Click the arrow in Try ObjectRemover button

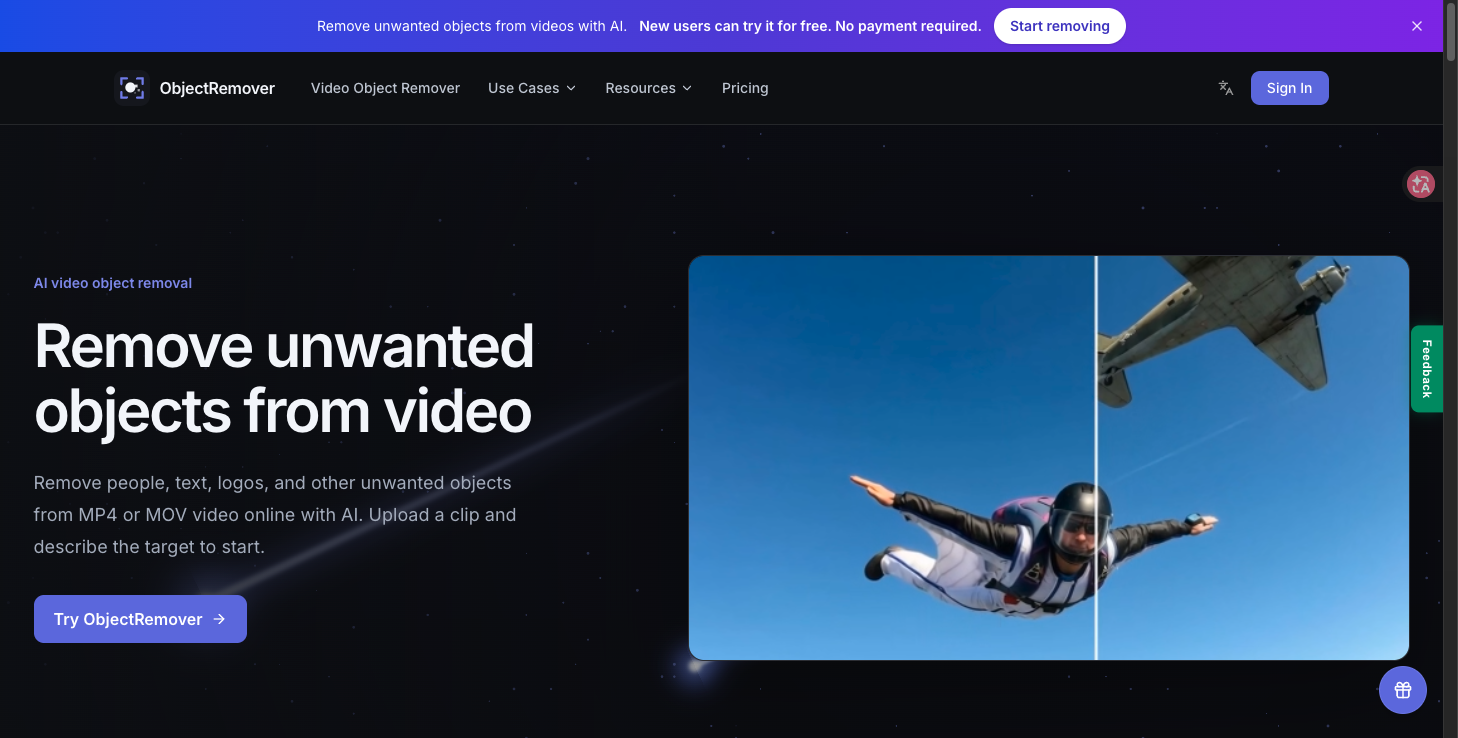pyautogui.click(x=219, y=619)
